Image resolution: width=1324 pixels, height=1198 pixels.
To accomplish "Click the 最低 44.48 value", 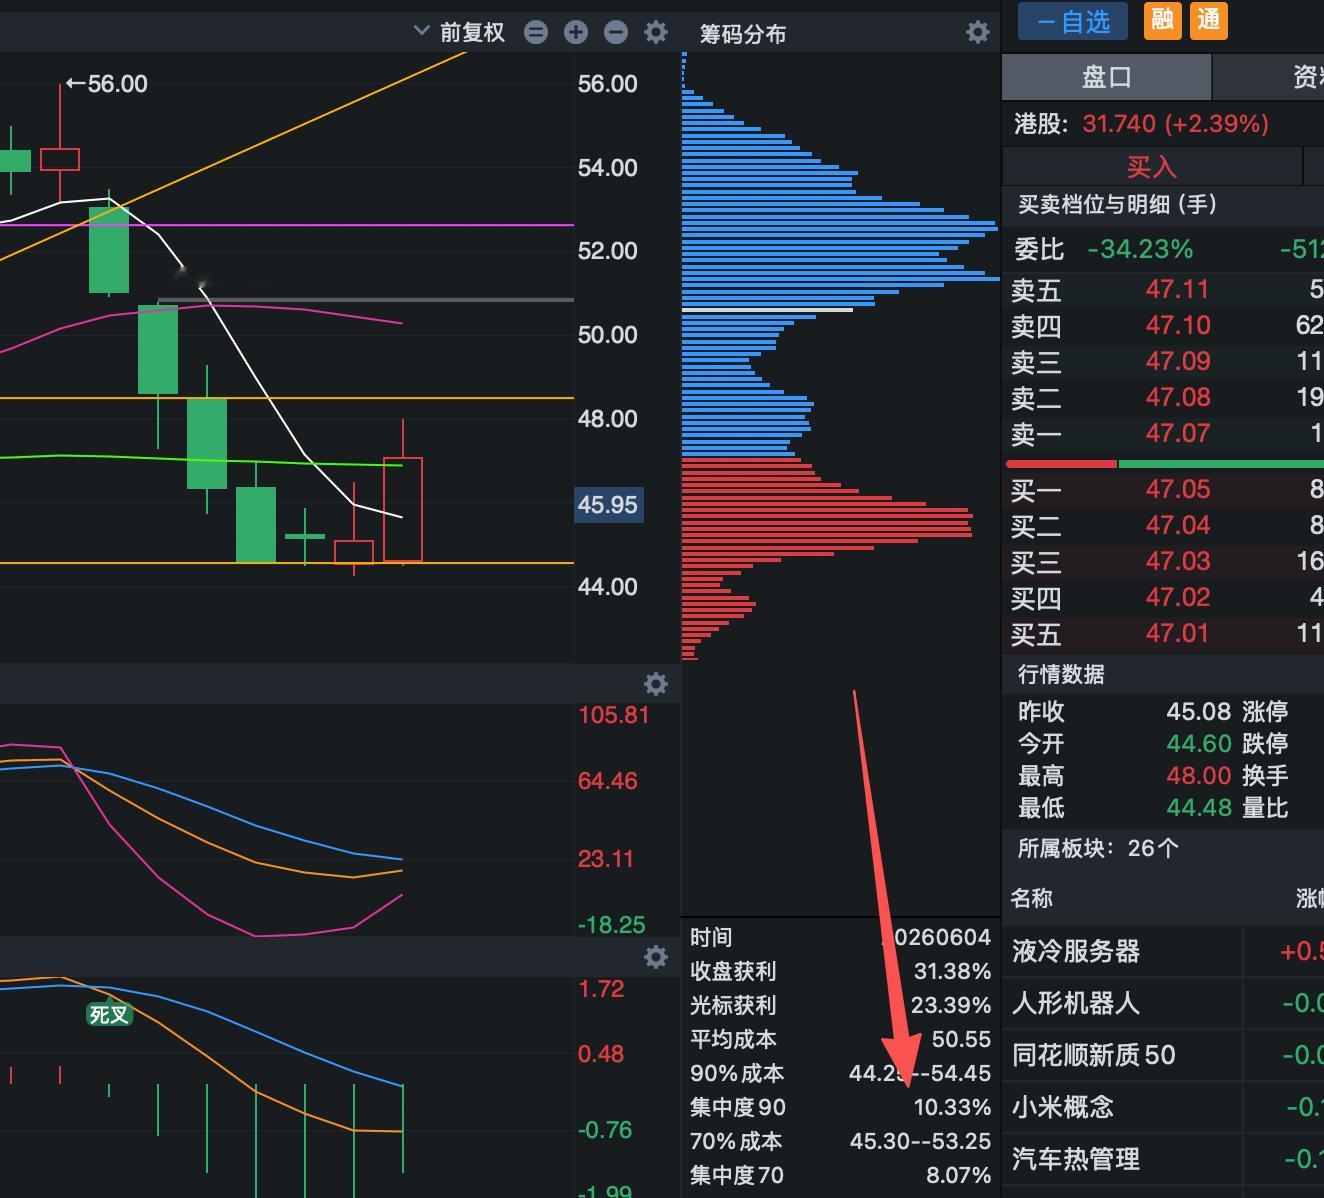I will tap(1198, 808).
